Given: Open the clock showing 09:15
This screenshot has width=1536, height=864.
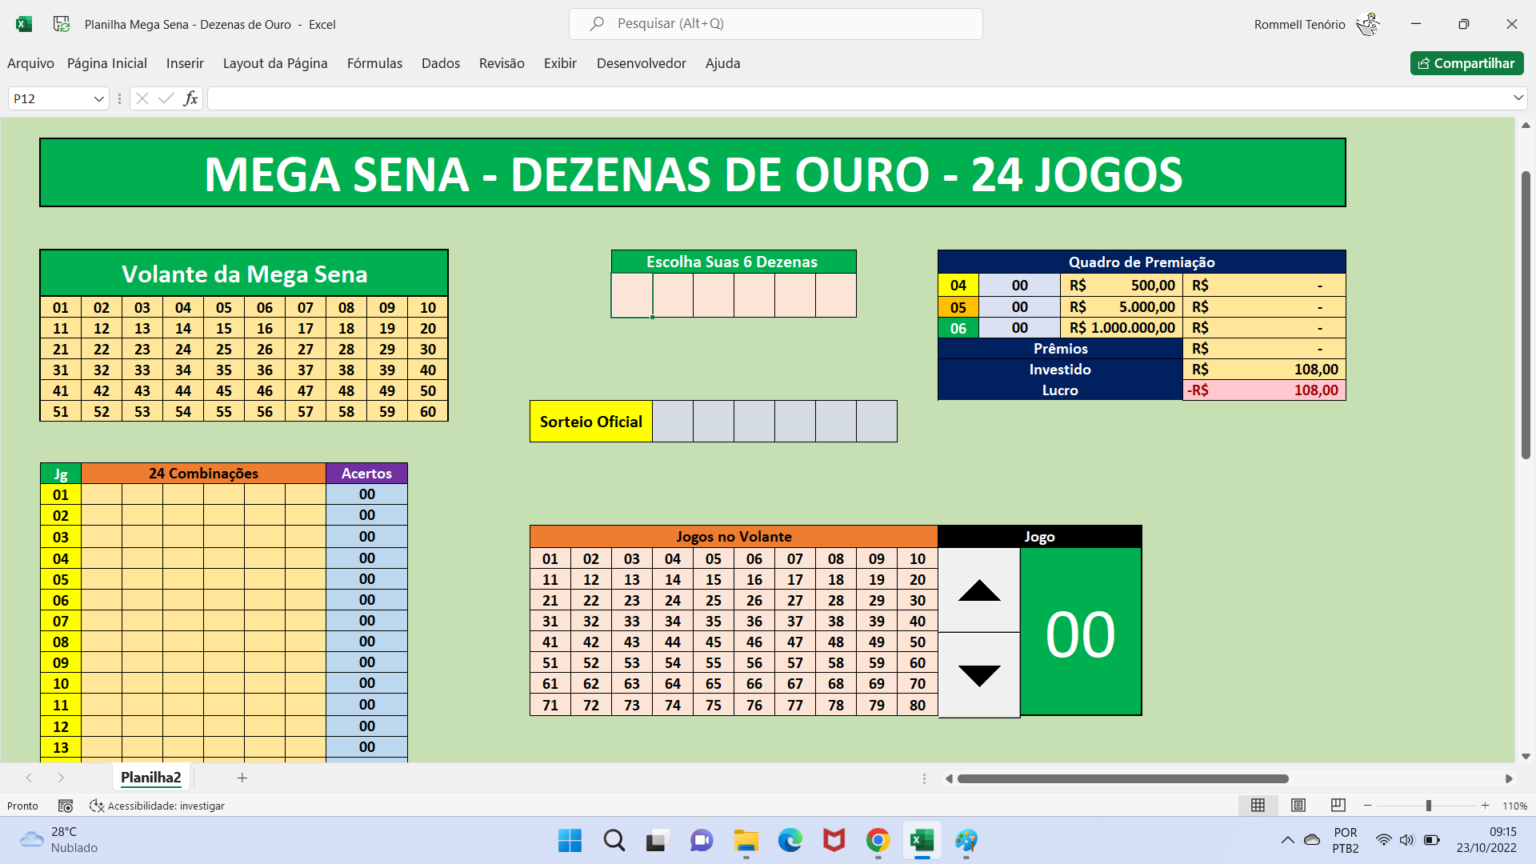Looking at the screenshot, I should [1486, 840].
